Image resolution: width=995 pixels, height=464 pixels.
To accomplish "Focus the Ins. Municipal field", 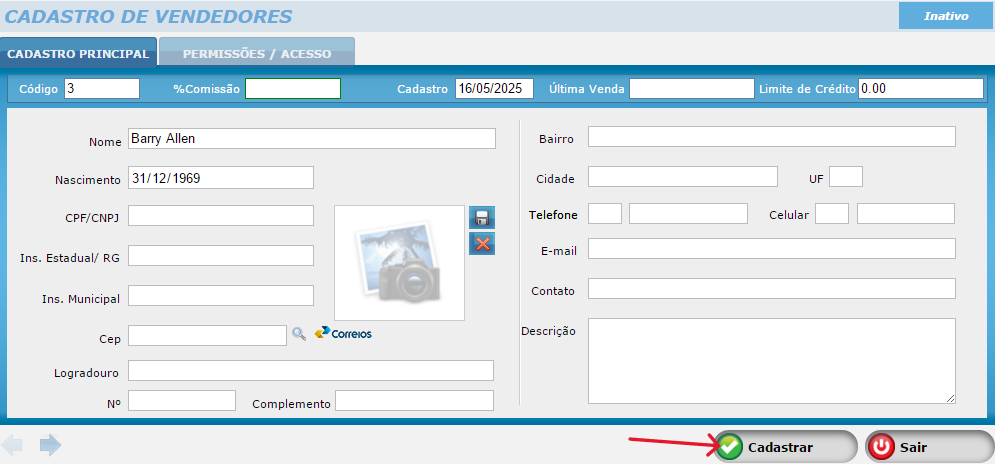I will click(x=221, y=296).
